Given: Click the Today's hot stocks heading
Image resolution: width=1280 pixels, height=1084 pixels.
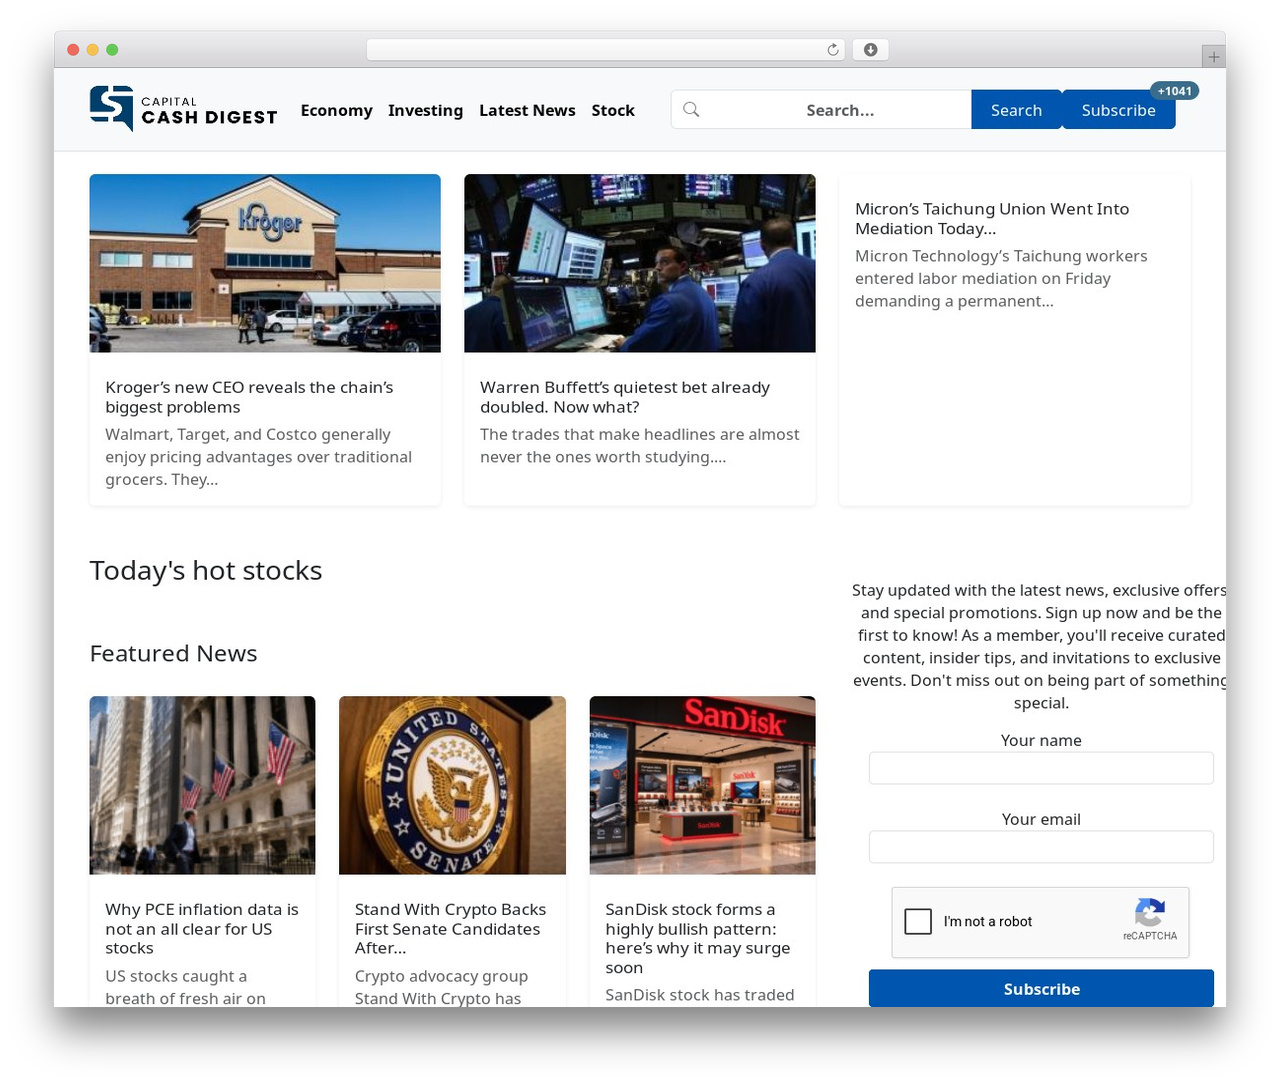Looking at the screenshot, I should coord(206,570).
